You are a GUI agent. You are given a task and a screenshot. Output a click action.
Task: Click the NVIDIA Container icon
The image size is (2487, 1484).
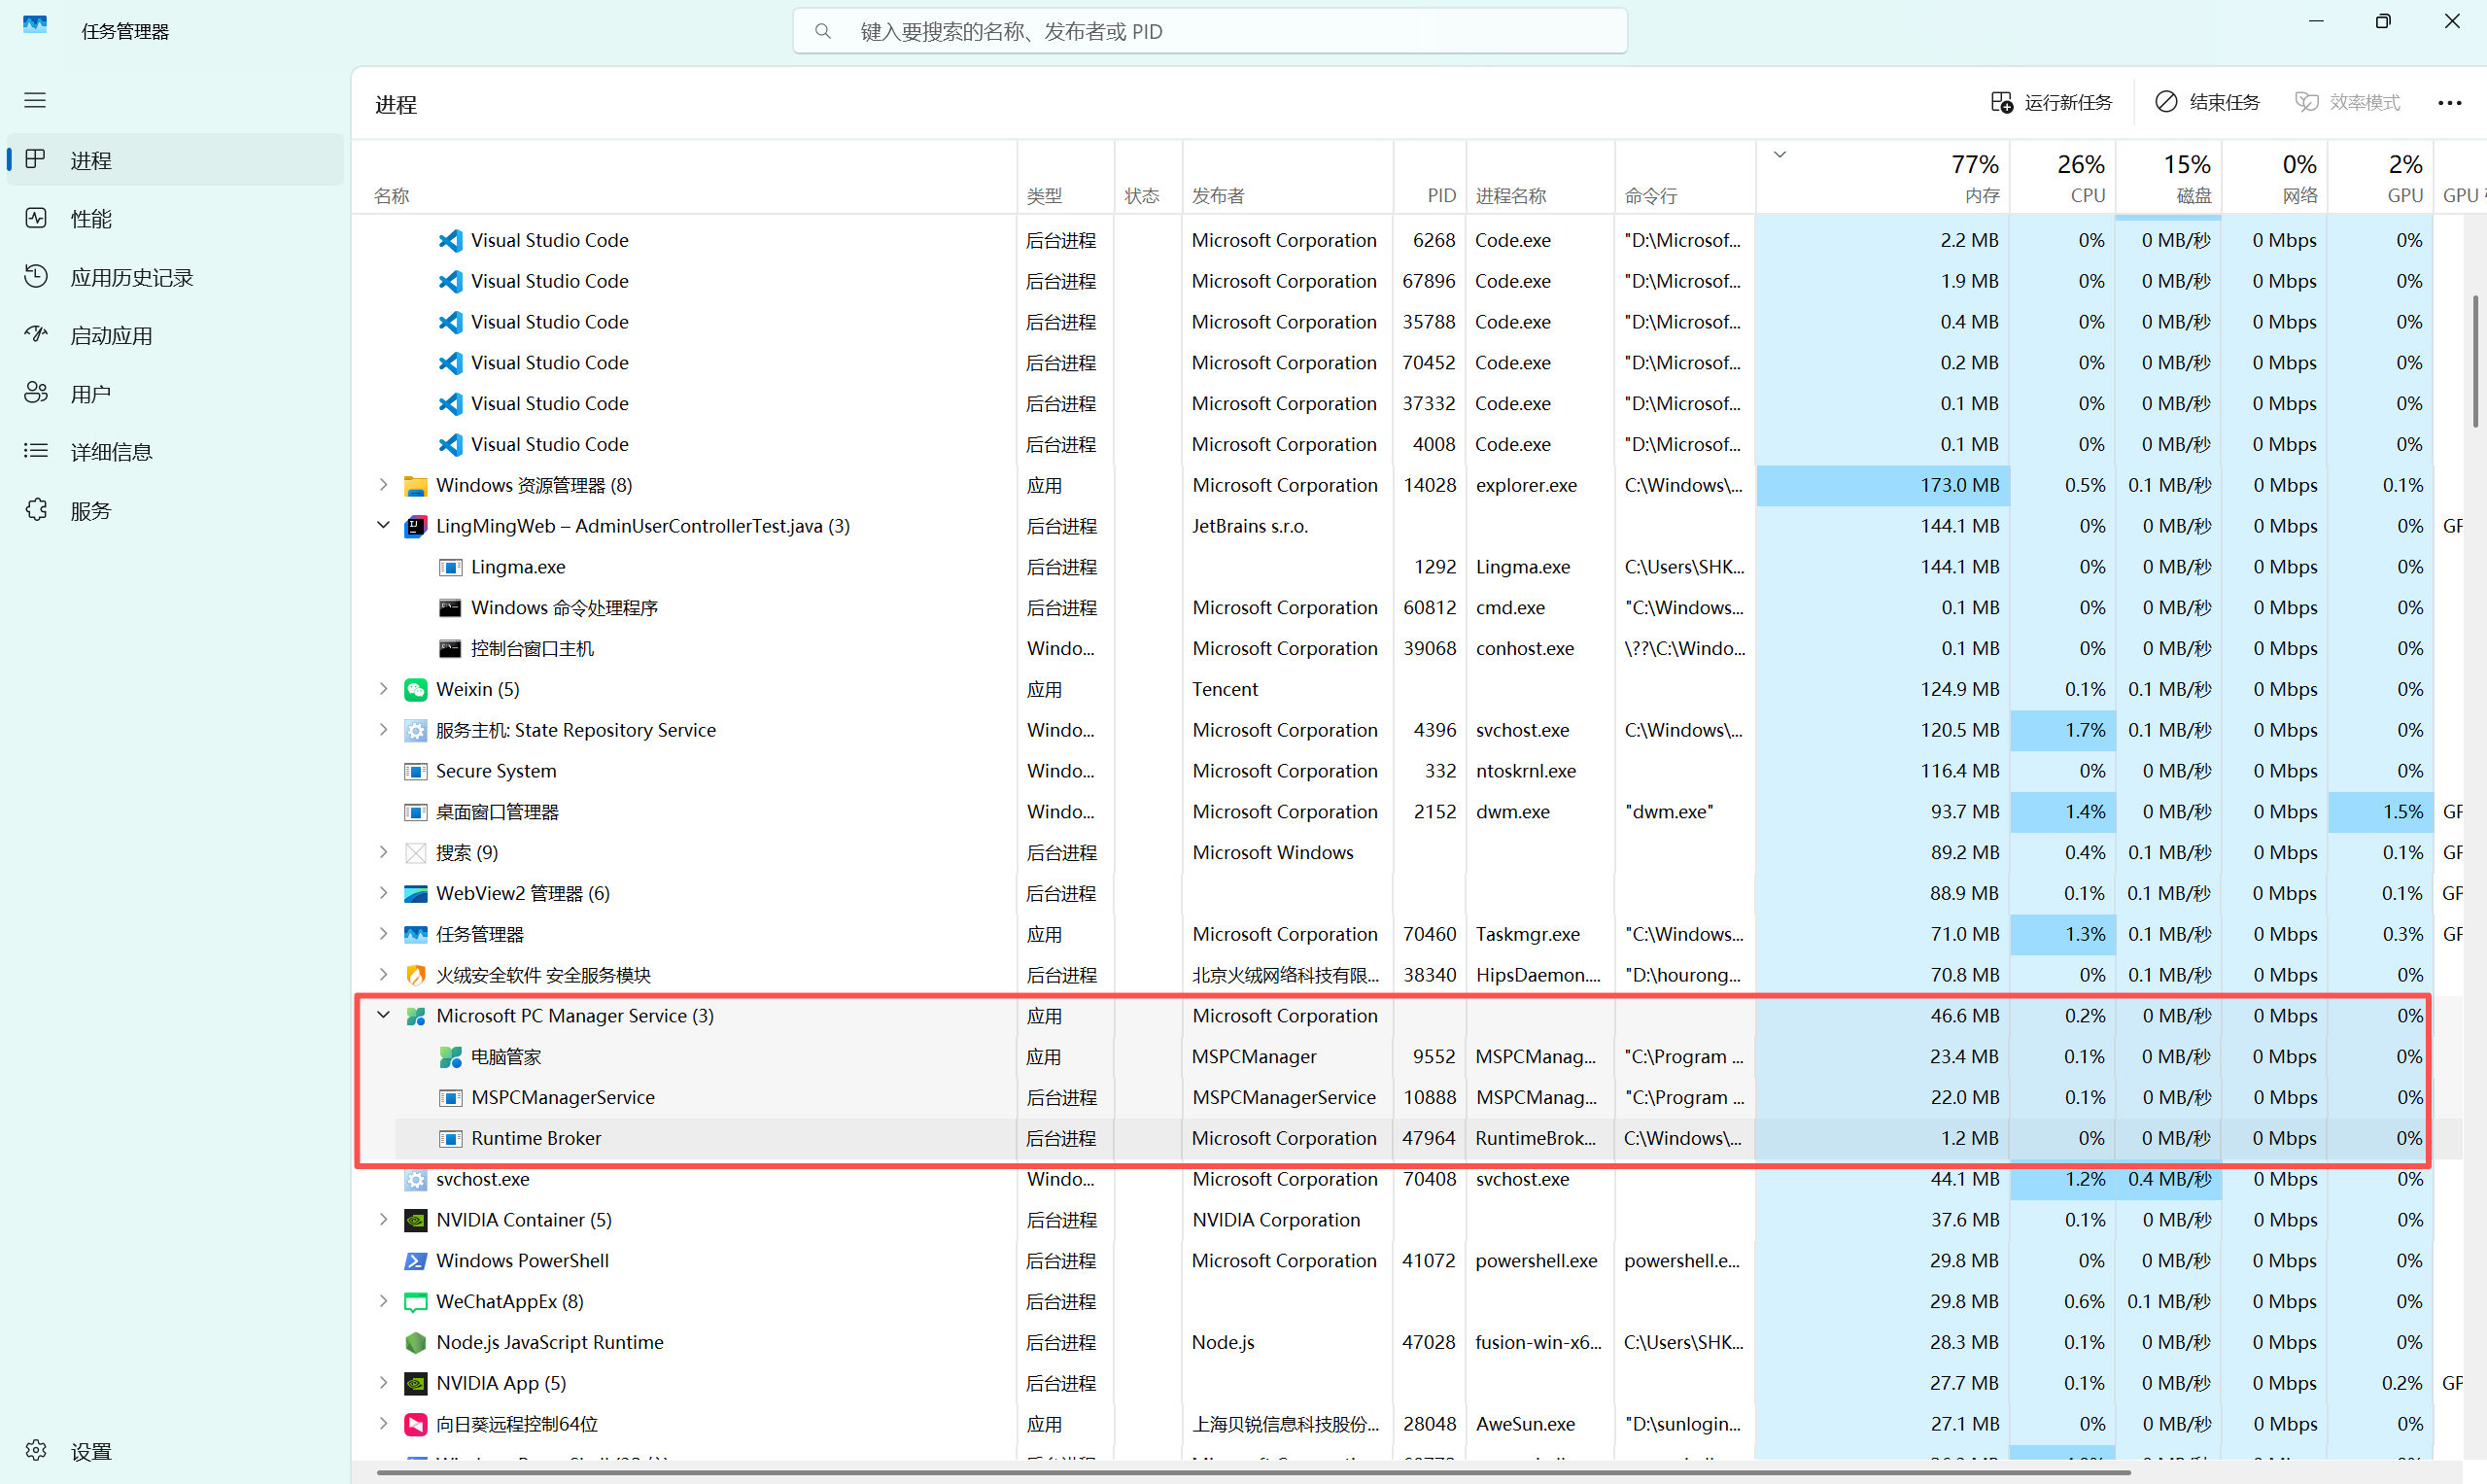(415, 1221)
